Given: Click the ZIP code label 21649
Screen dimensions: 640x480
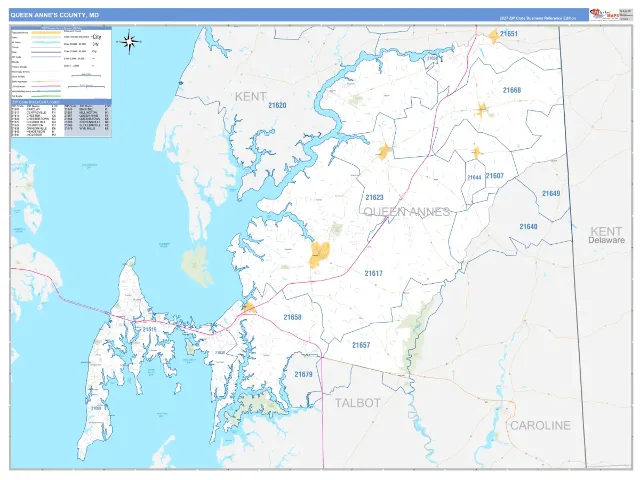Looking at the screenshot, I should pyautogui.click(x=551, y=193).
